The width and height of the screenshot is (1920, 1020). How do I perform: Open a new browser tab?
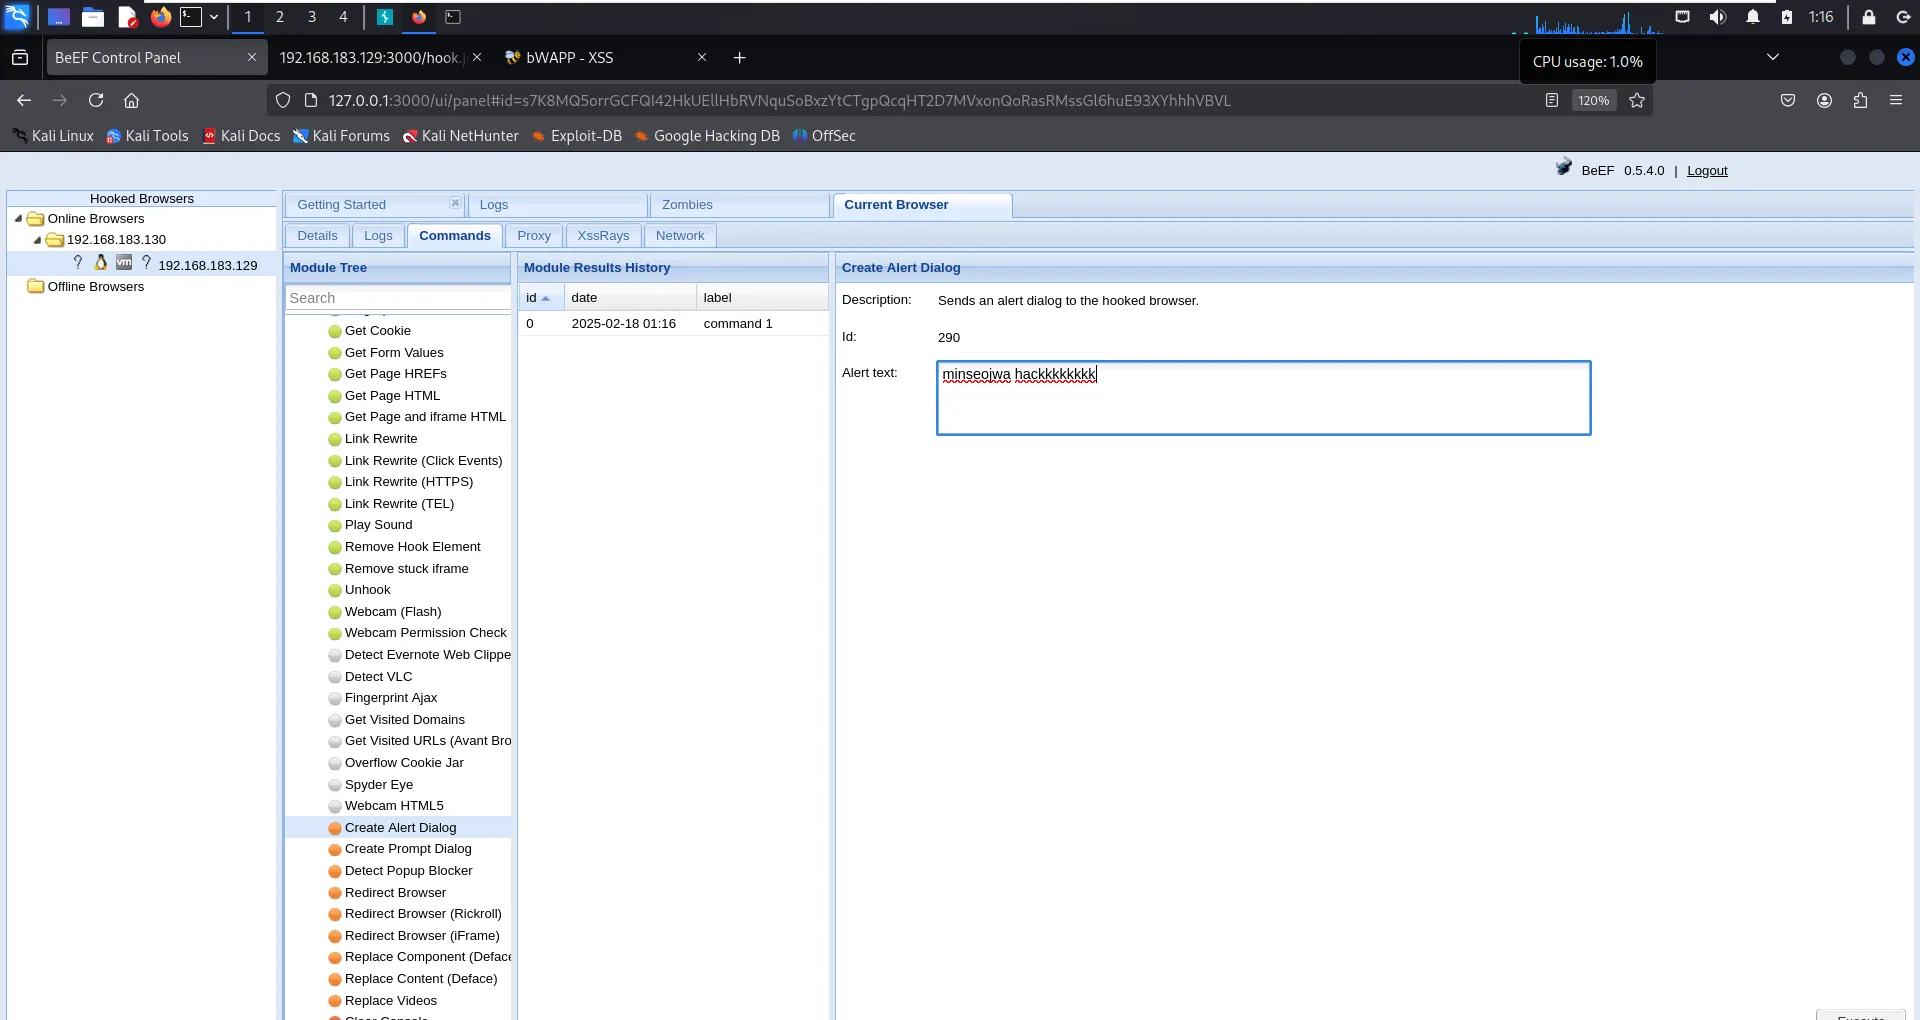(x=740, y=58)
